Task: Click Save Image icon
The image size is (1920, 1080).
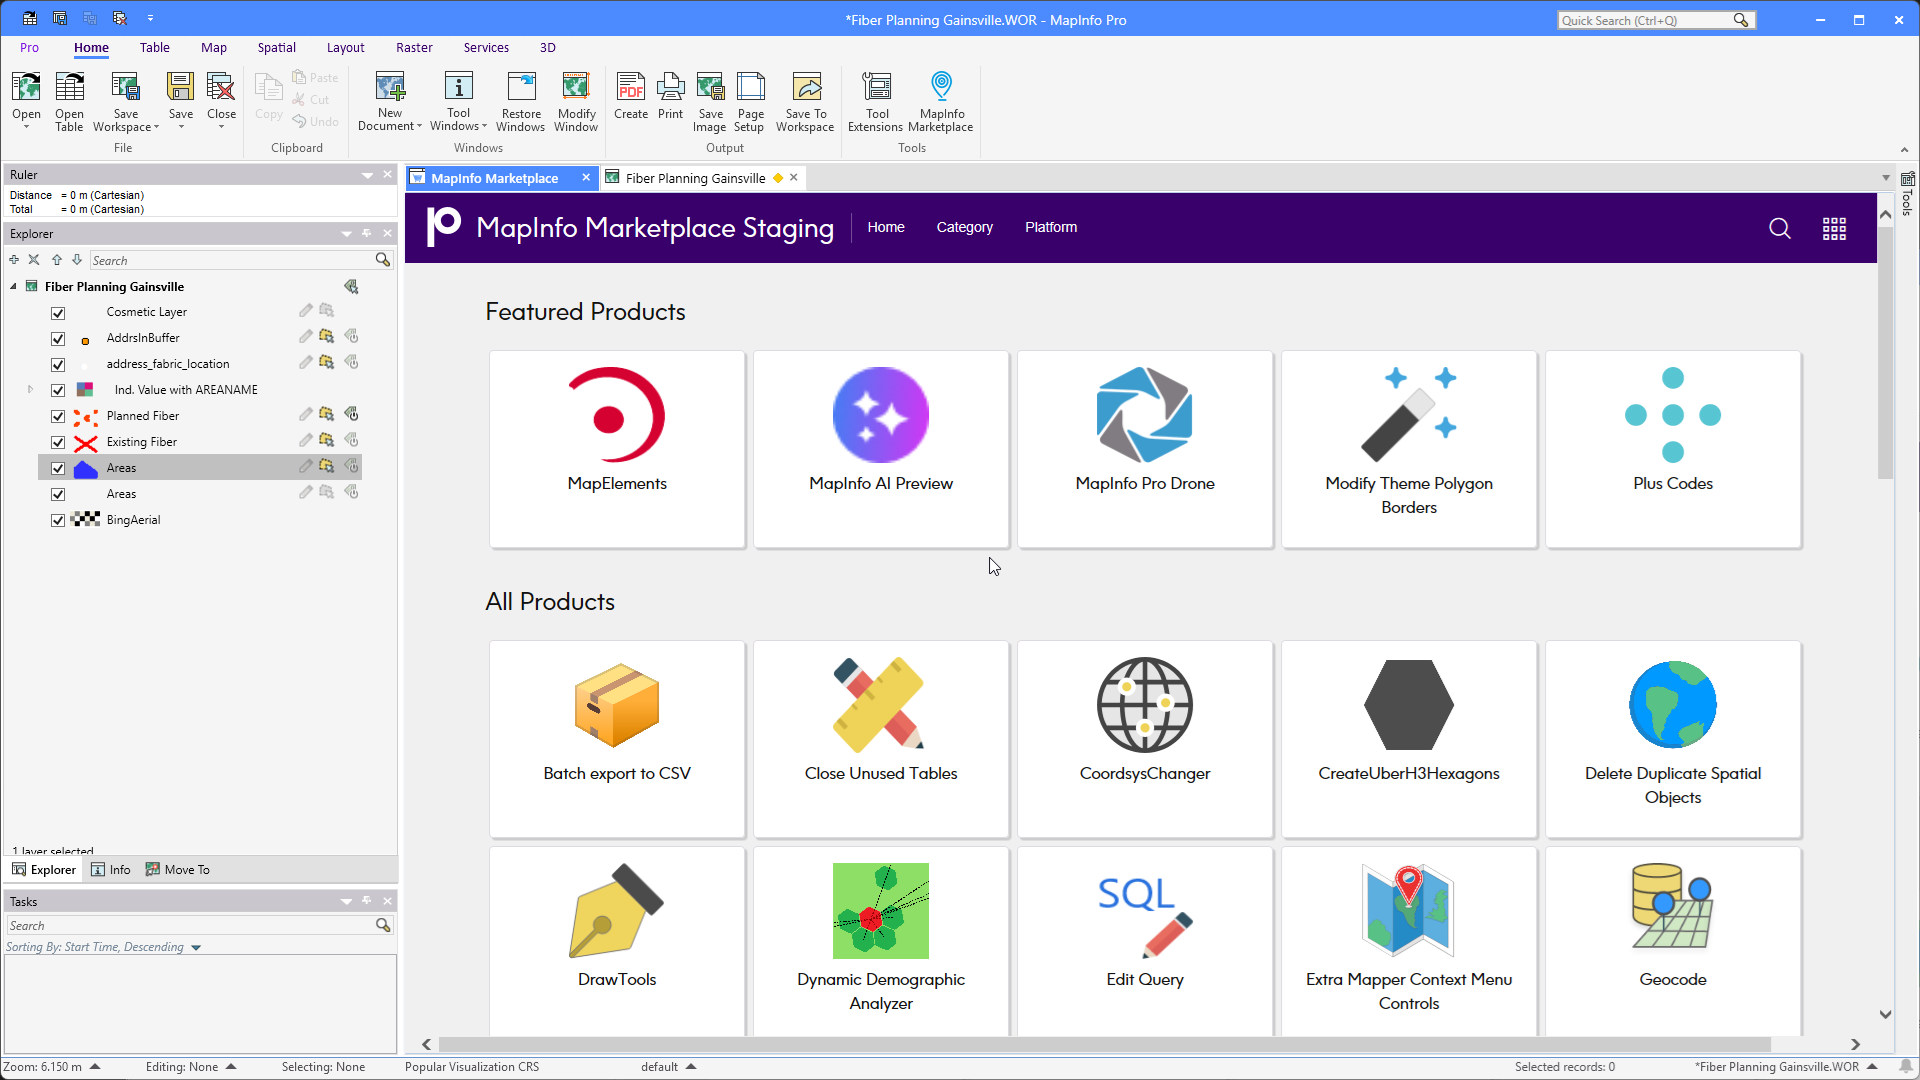Action: click(x=710, y=88)
